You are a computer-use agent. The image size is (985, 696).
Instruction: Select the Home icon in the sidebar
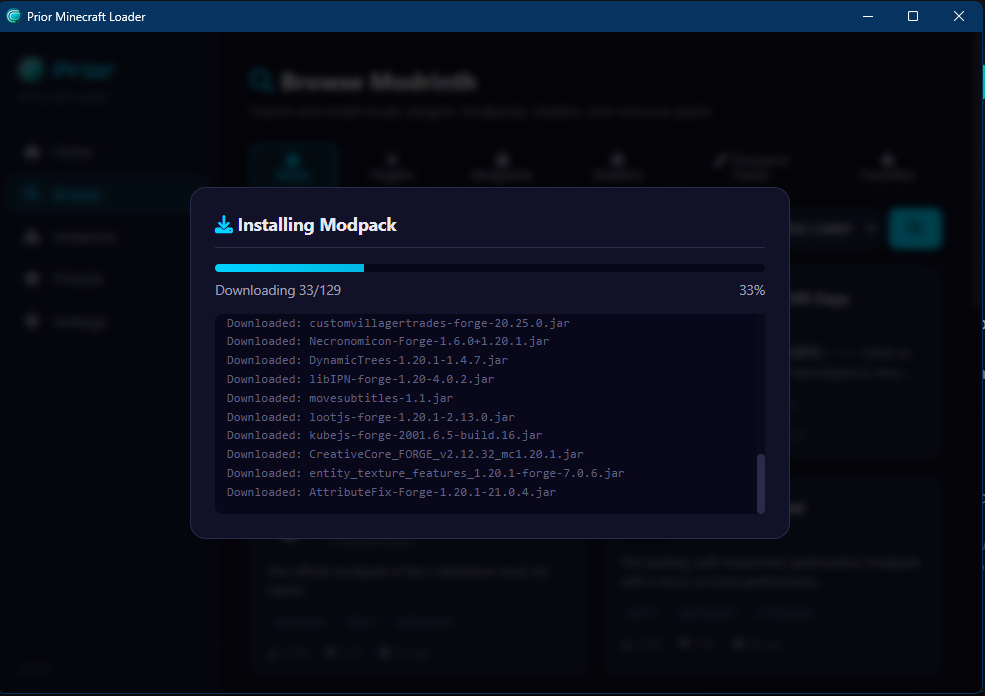pos(32,151)
